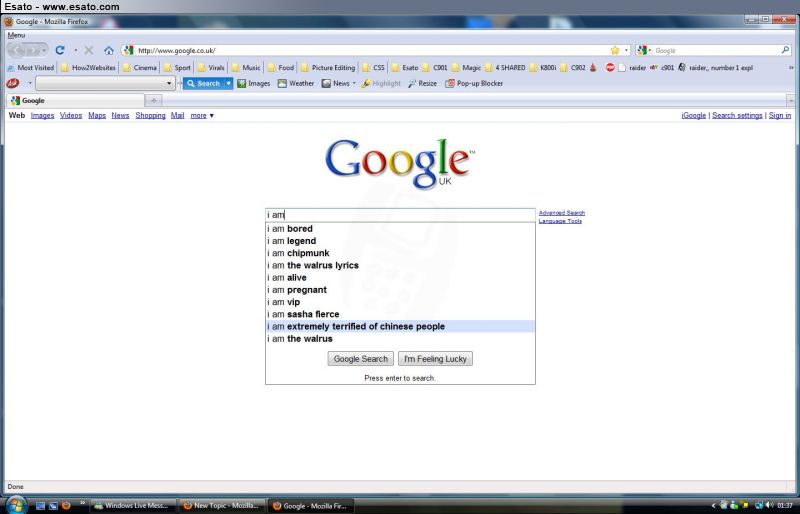Image resolution: width=800 pixels, height=514 pixels.
Task: Open the Images link on Google
Action: 42,115
